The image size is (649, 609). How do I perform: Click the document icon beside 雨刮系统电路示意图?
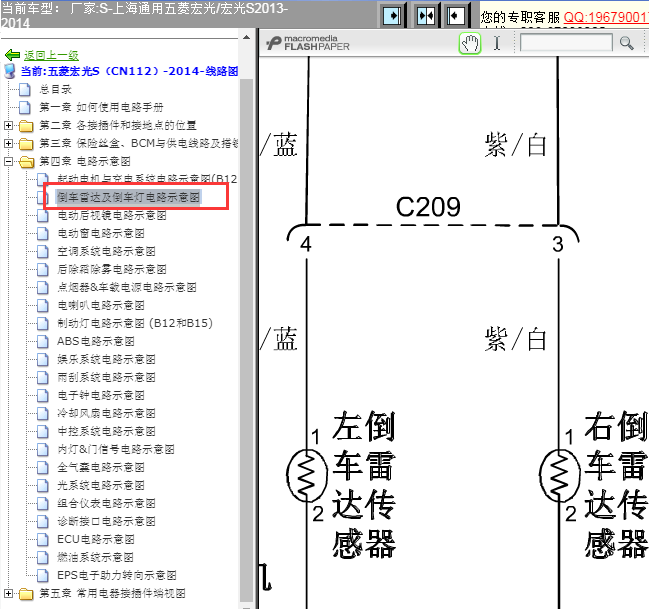tap(43, 377)
